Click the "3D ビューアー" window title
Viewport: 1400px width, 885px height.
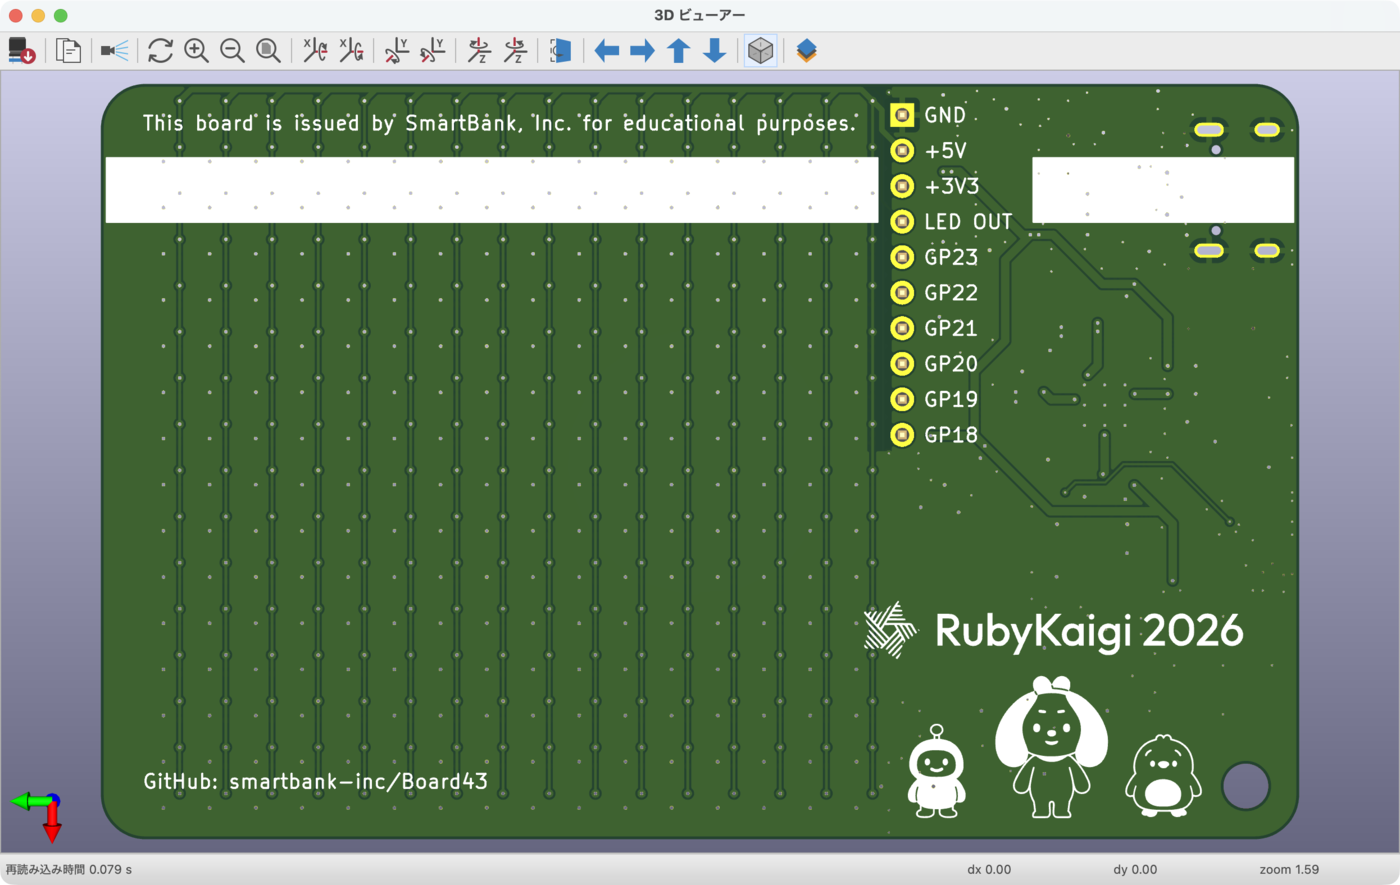click(700, 15)
